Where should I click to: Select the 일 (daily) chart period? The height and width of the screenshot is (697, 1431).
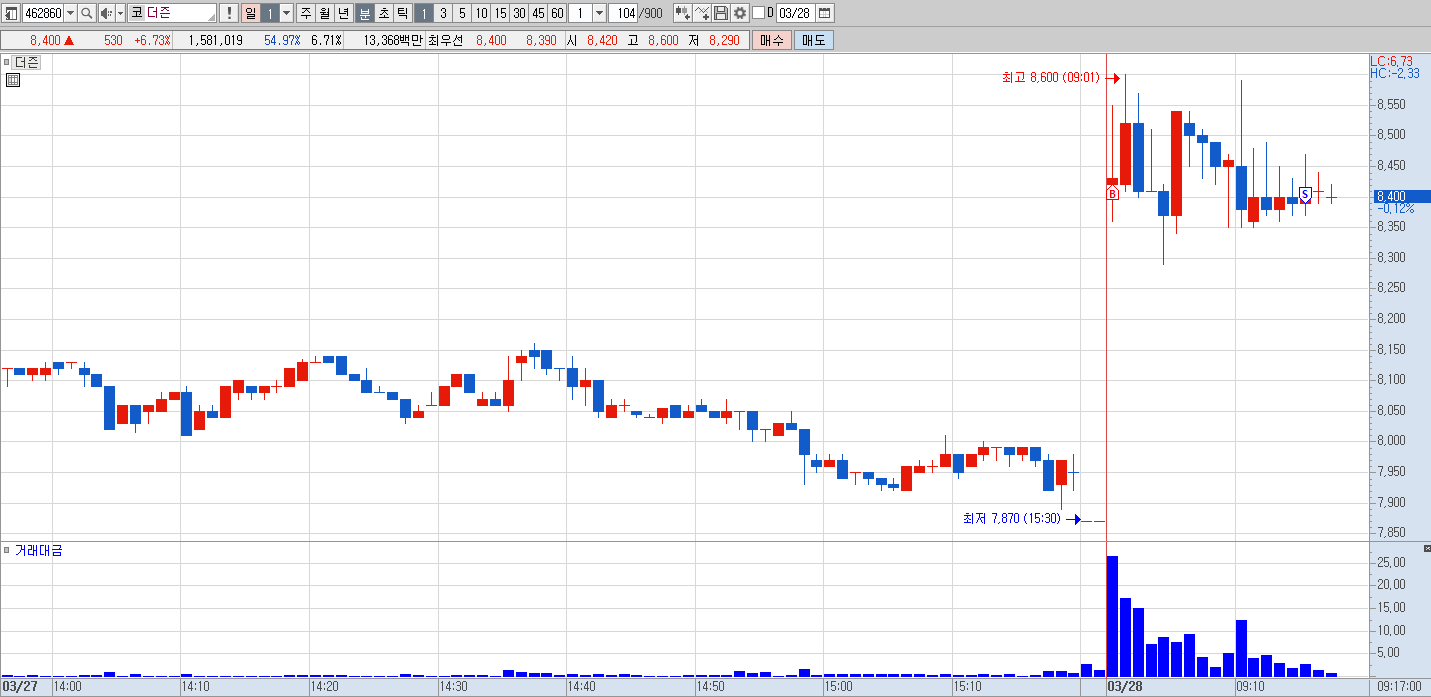click(x=250, y=13)
